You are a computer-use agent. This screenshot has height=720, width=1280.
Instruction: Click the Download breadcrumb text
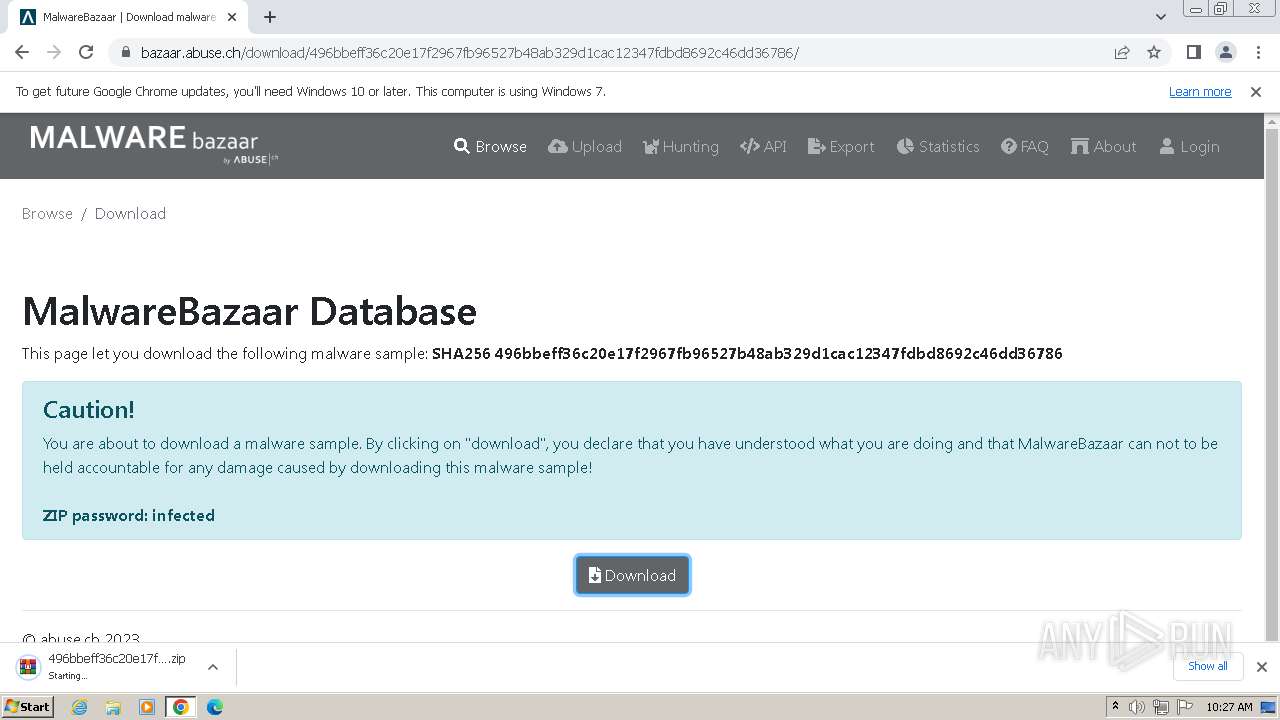(x=130, y=213)
